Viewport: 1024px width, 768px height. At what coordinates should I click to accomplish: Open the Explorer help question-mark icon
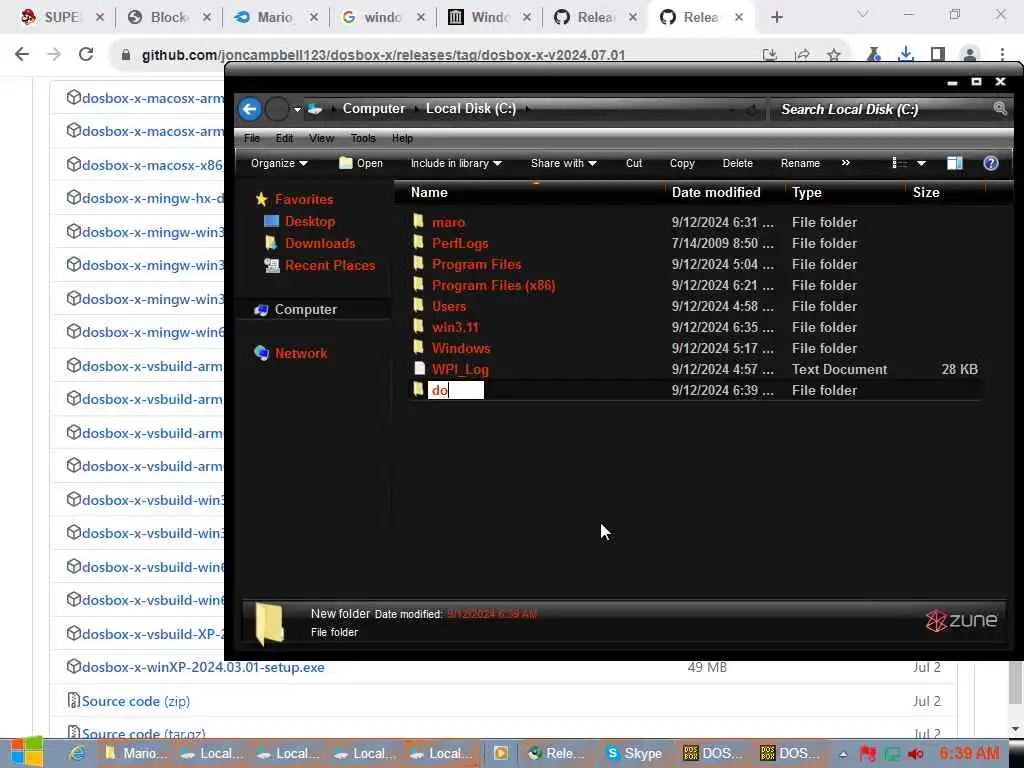click(x=990, y=163)
